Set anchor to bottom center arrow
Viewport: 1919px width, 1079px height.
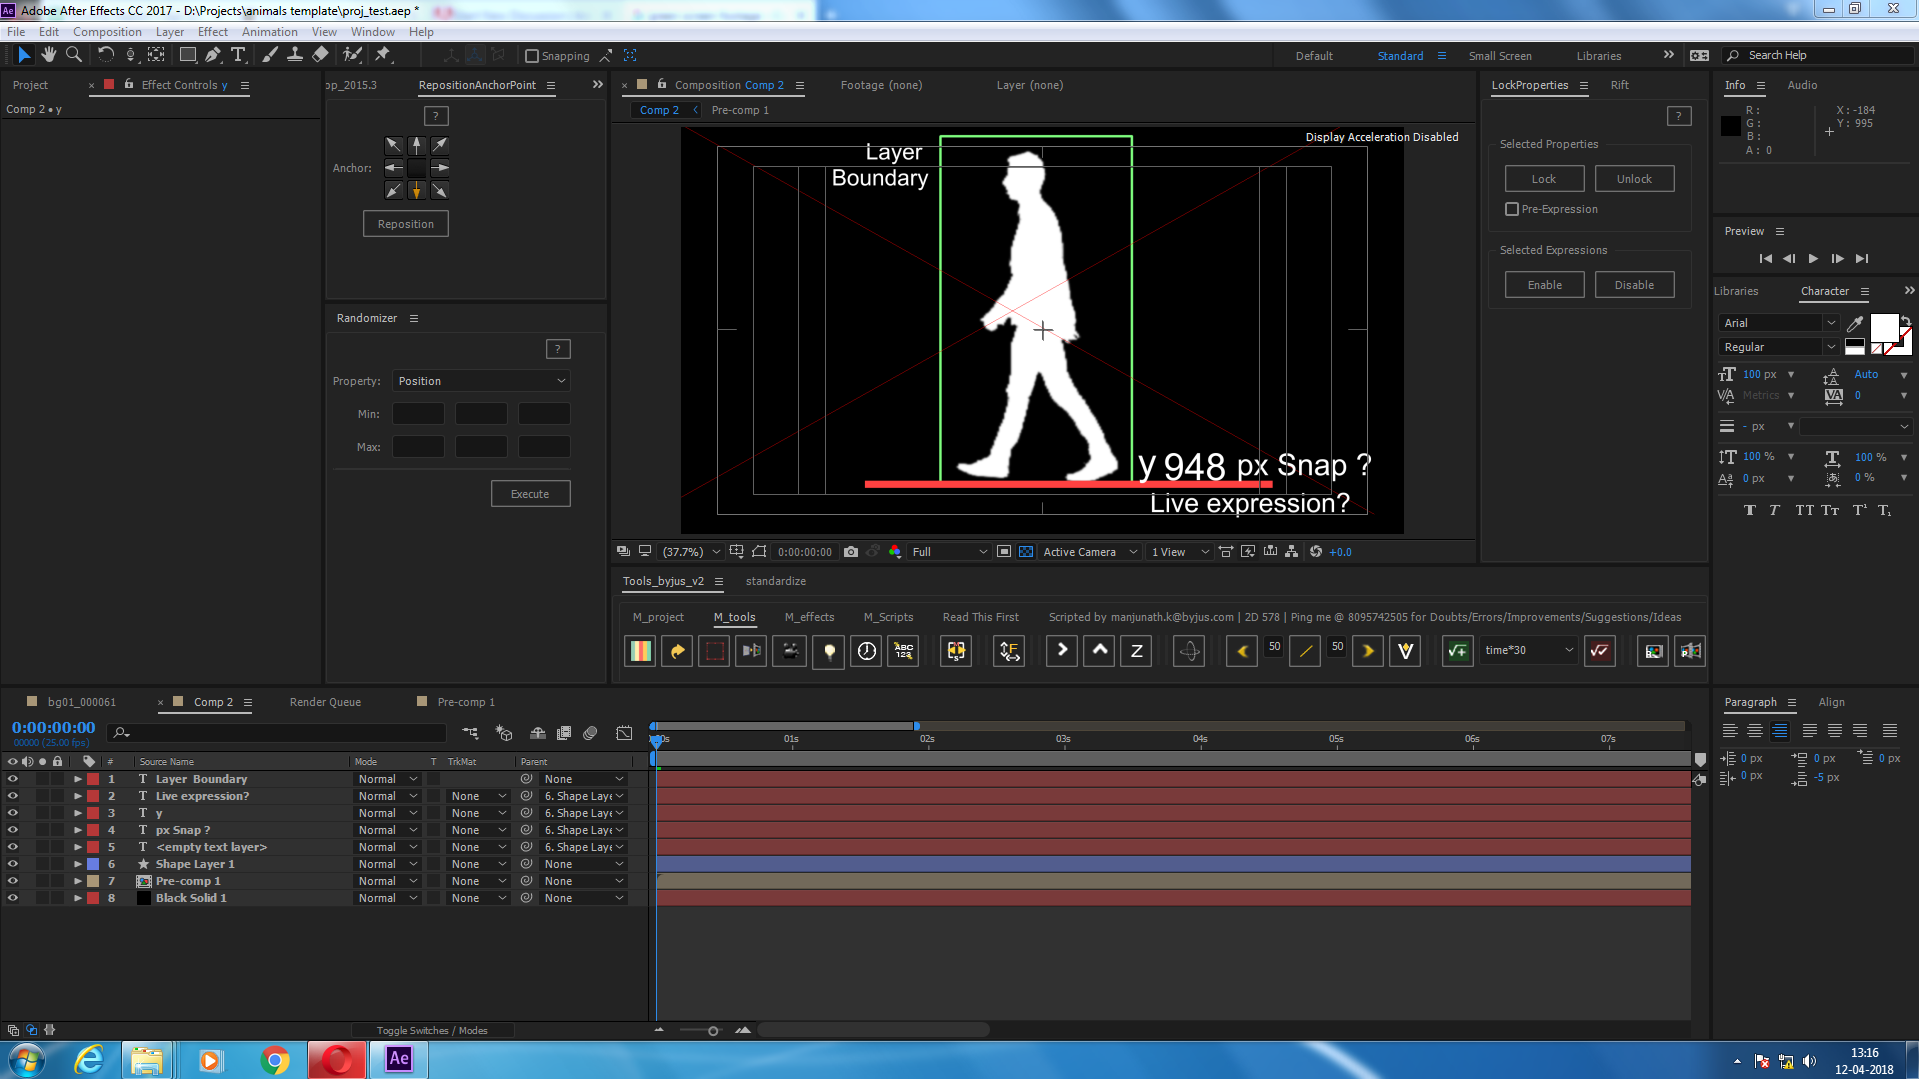point(417,190)
